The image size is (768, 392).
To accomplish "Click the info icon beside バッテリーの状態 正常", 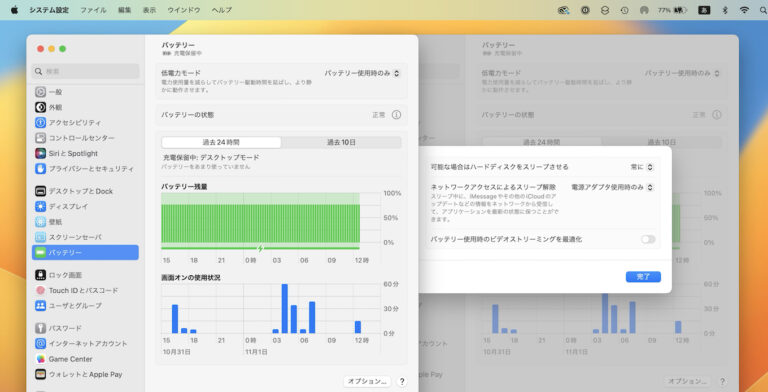I will (x=396, y=115).
